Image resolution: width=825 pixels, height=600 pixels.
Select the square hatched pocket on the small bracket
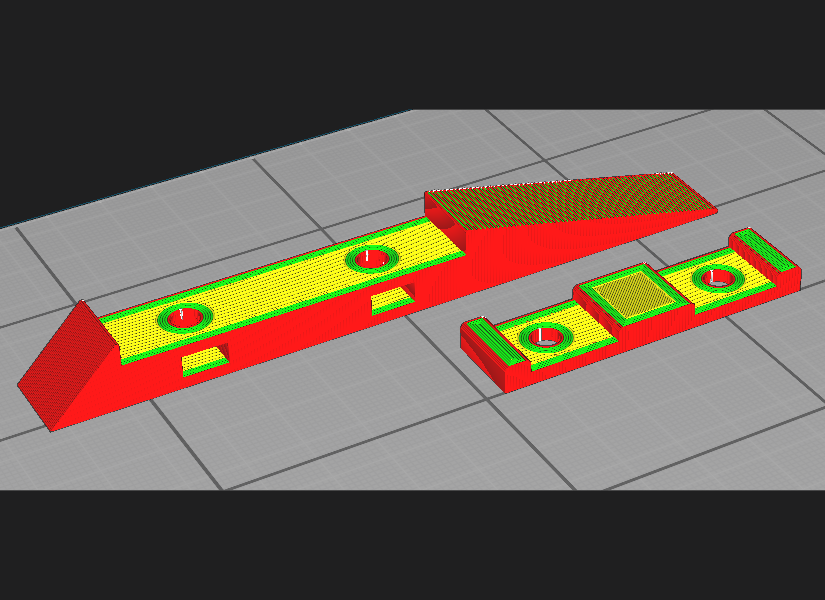pos(635,295)
